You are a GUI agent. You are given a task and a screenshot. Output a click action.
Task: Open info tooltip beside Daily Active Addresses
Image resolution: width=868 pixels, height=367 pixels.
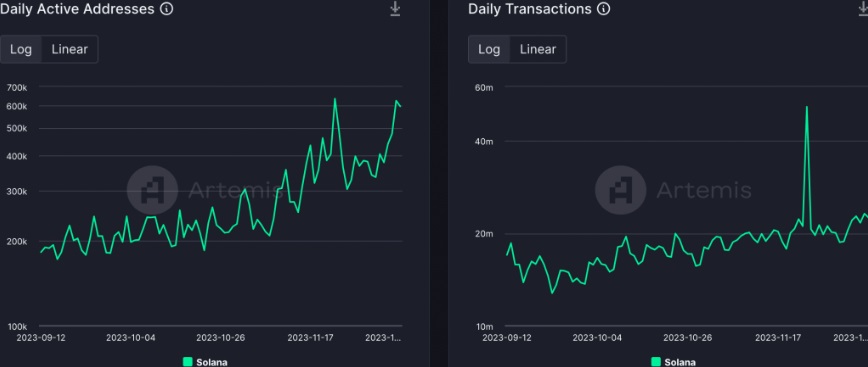click(x=166, y=9)
